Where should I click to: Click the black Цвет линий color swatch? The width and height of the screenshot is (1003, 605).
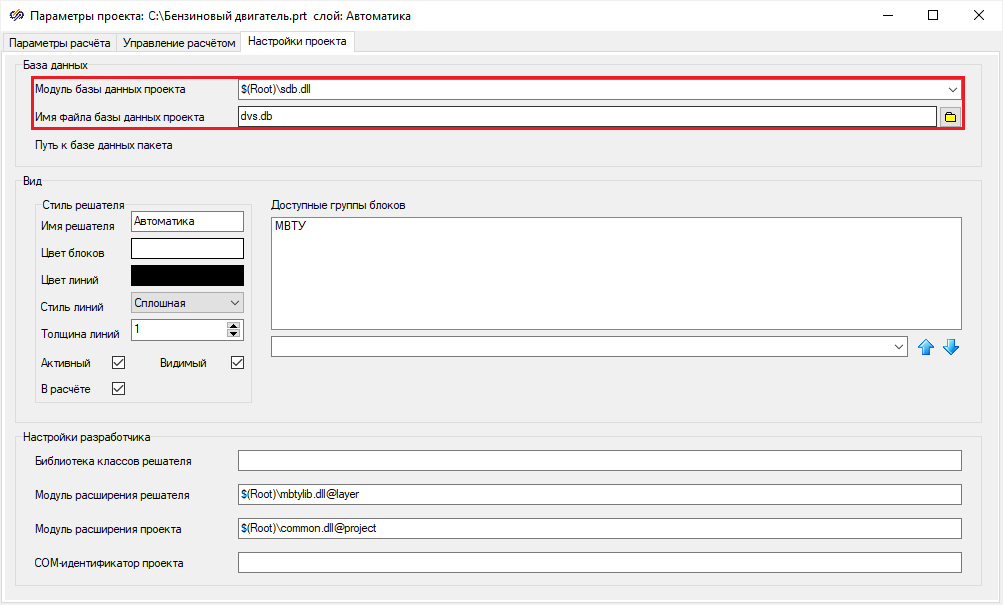coord(187,276)
